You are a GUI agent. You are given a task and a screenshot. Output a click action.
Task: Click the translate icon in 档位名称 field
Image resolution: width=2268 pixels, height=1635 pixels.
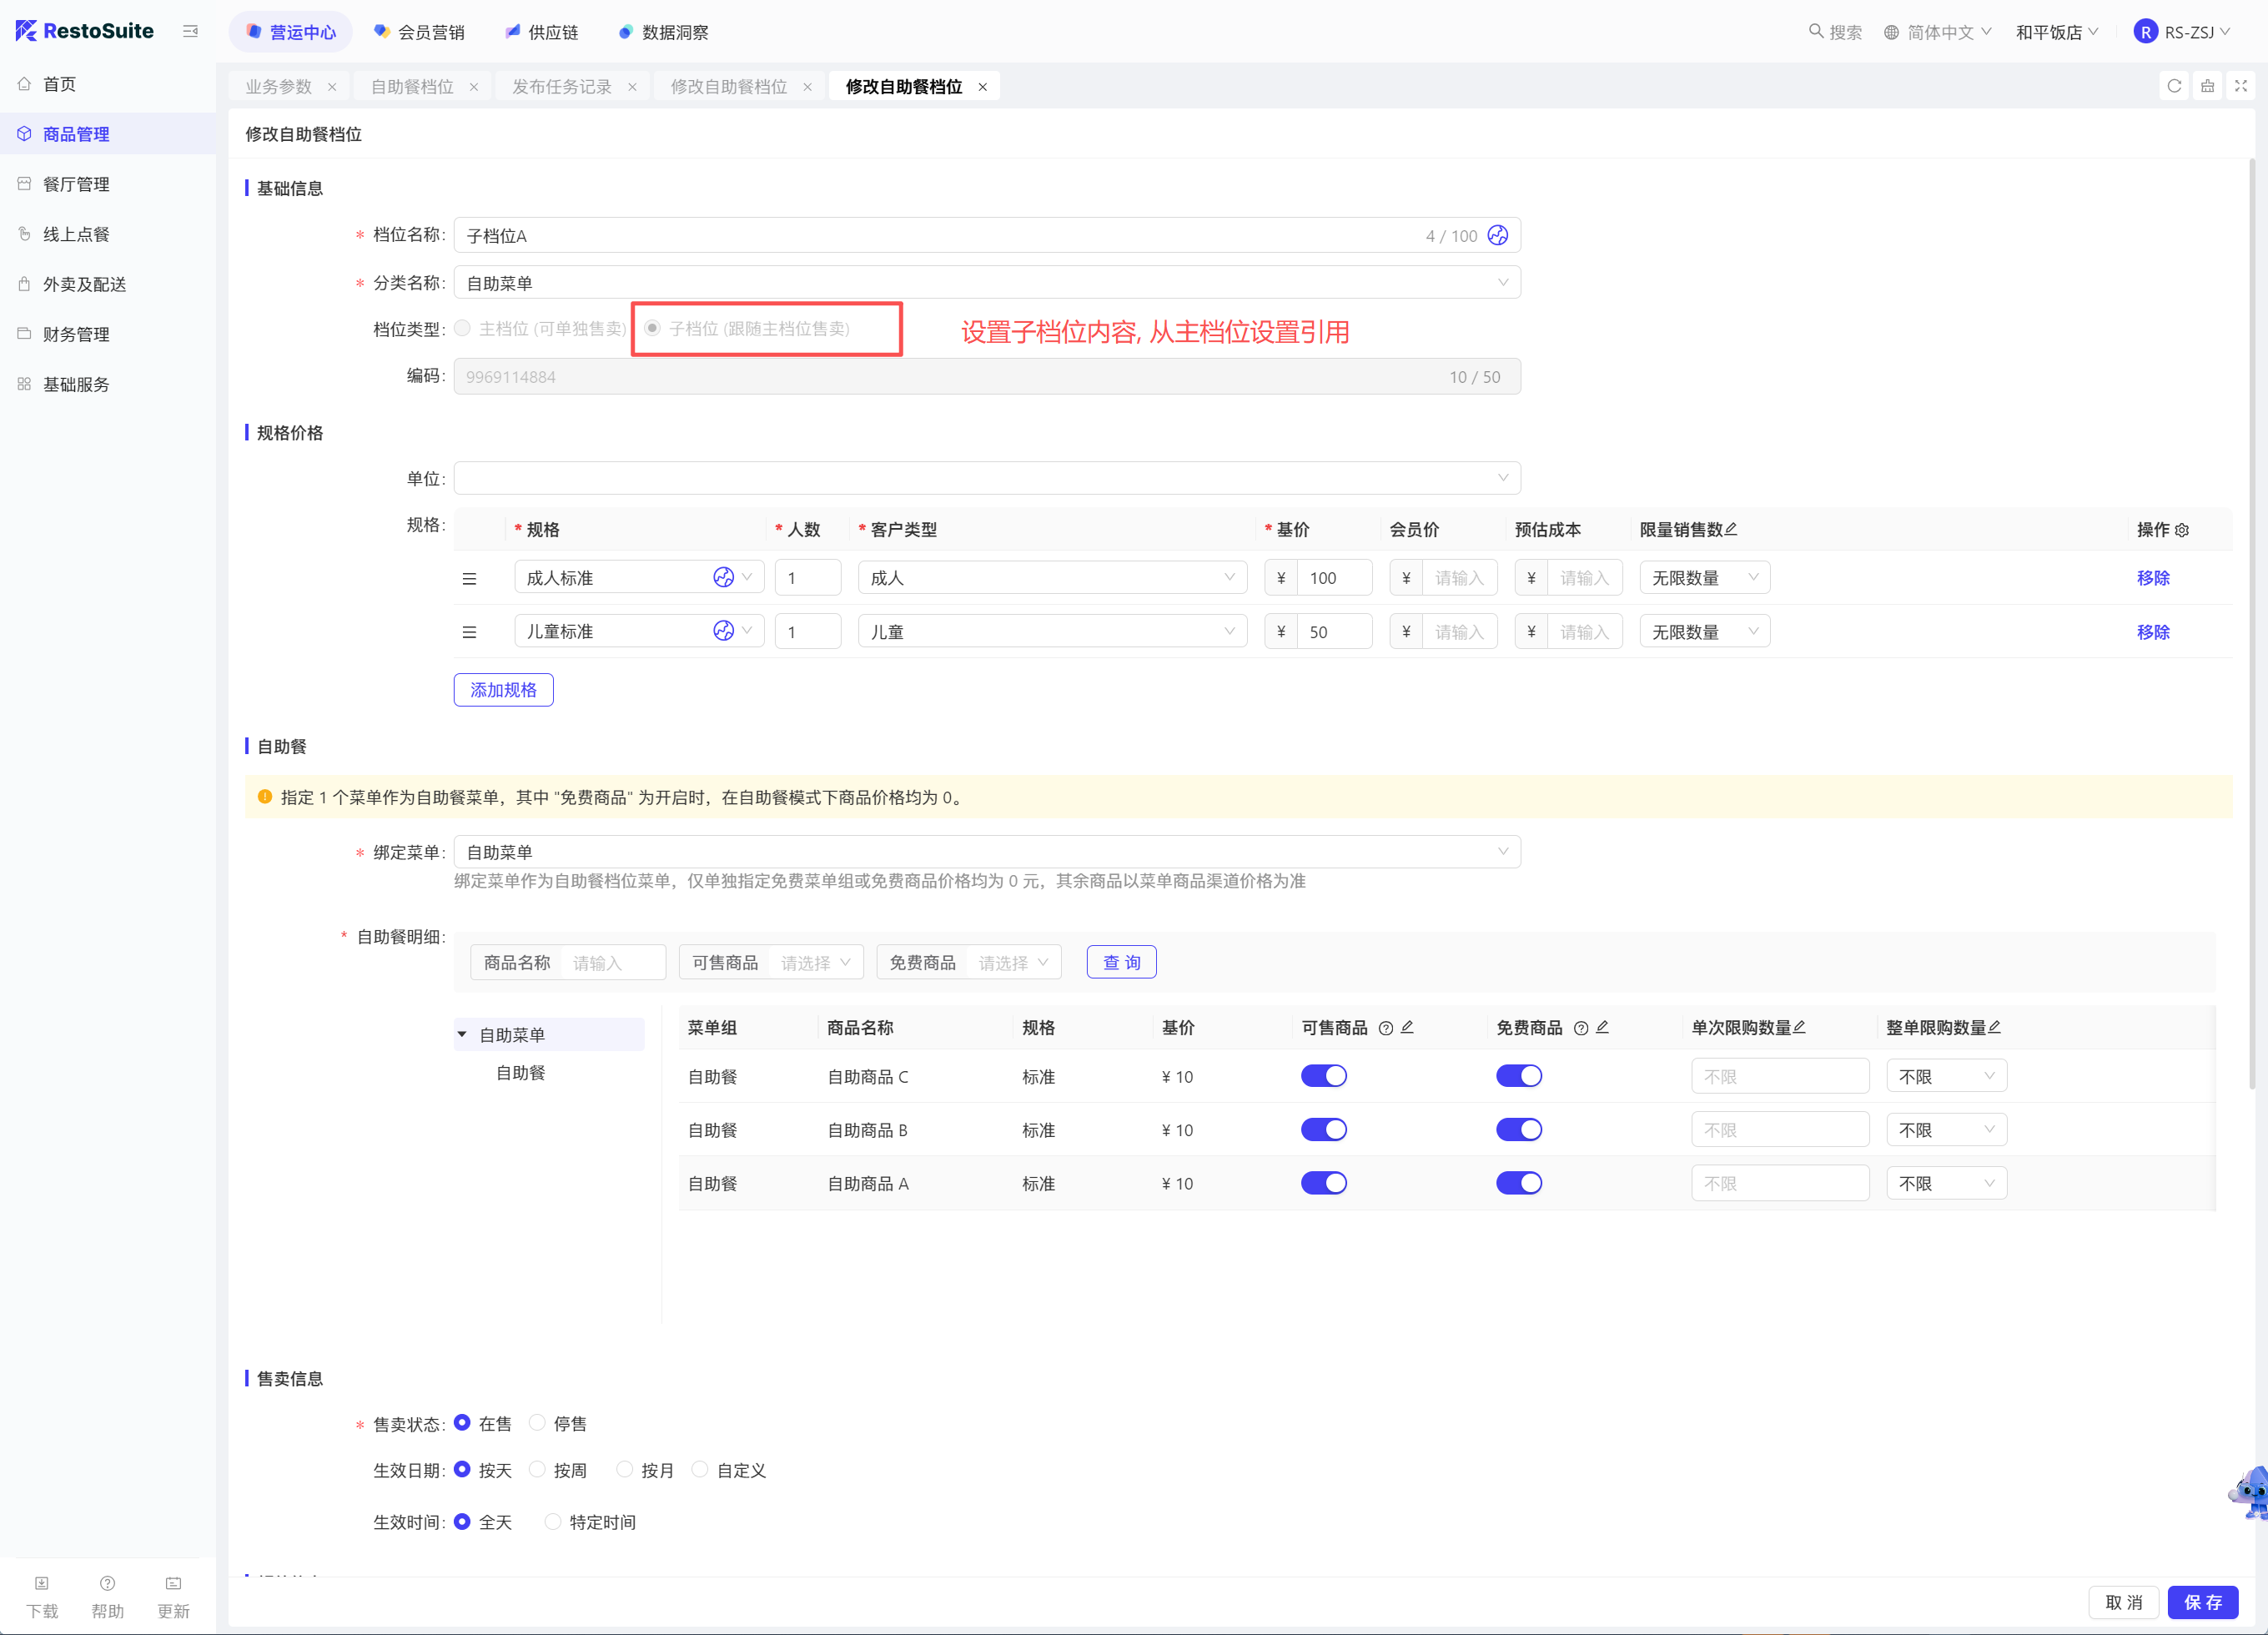[x=1497, y=235]
